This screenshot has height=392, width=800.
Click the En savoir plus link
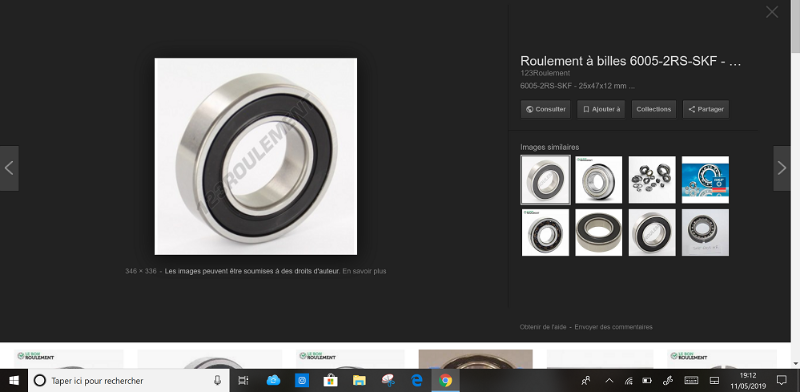pyautogui.click(x=364, y=271)
